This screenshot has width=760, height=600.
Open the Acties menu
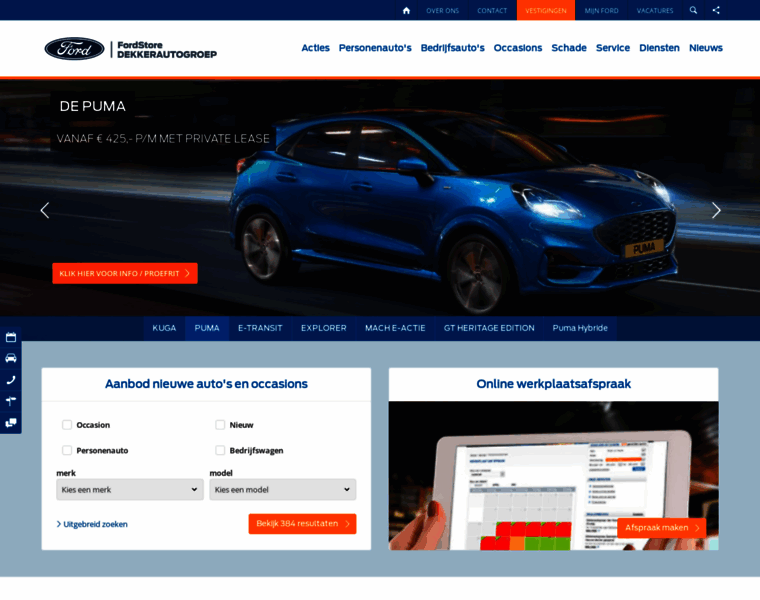pos(316,48)
